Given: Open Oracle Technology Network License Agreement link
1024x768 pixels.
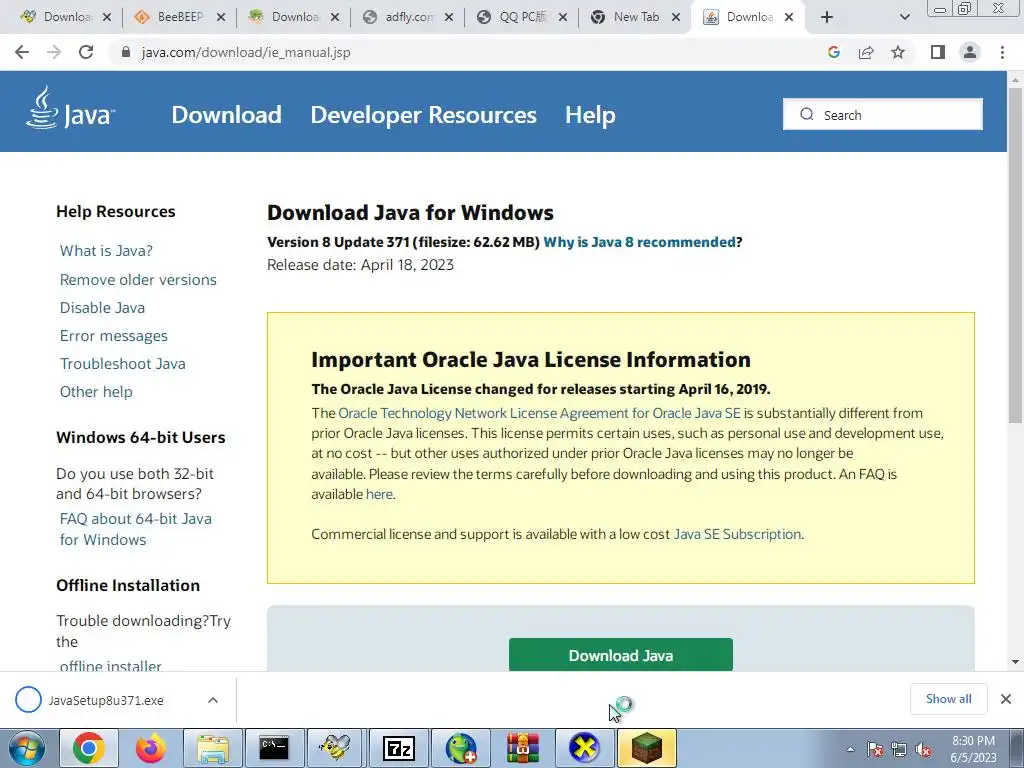Looking at the screenshot, I should [539, 413].
